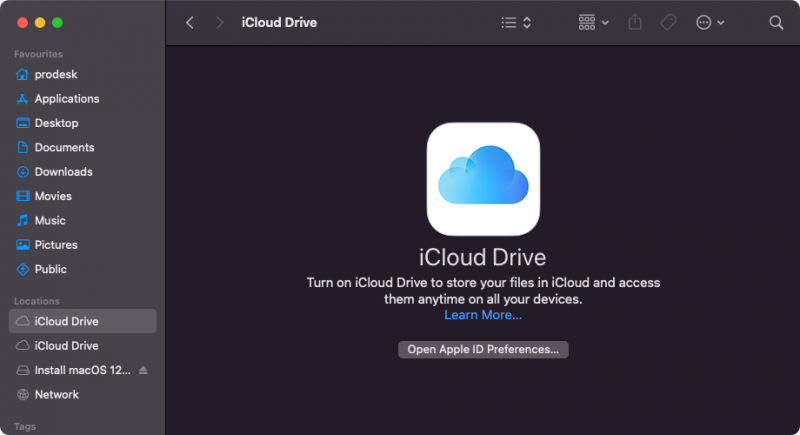Expand the list view options selector
Screen dimensions: 800x435
516,22
